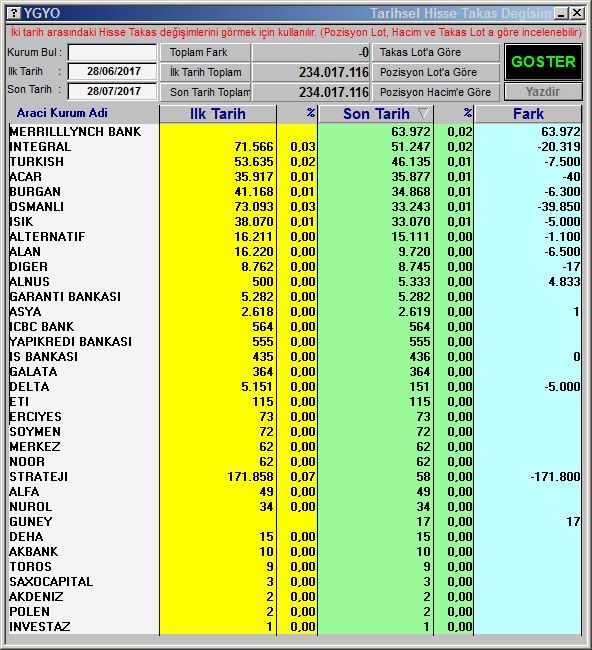The width and height of the screenshot is (592, 650).
Task: Select Pozisyon Lot'a Göre view
Action: [x=435, y=72]
